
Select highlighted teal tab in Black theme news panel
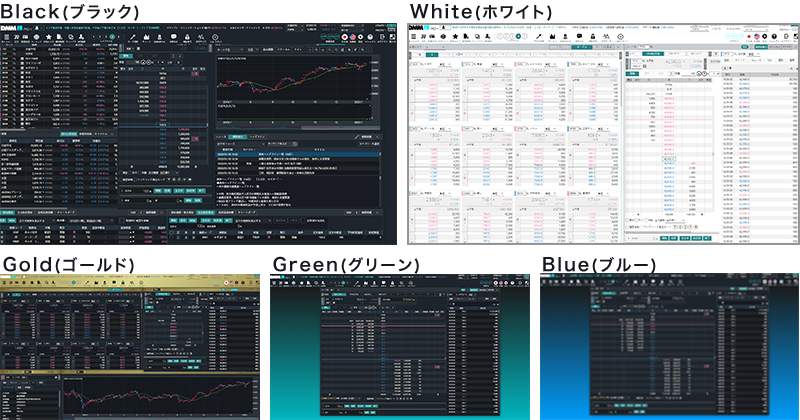coord(237,137)
